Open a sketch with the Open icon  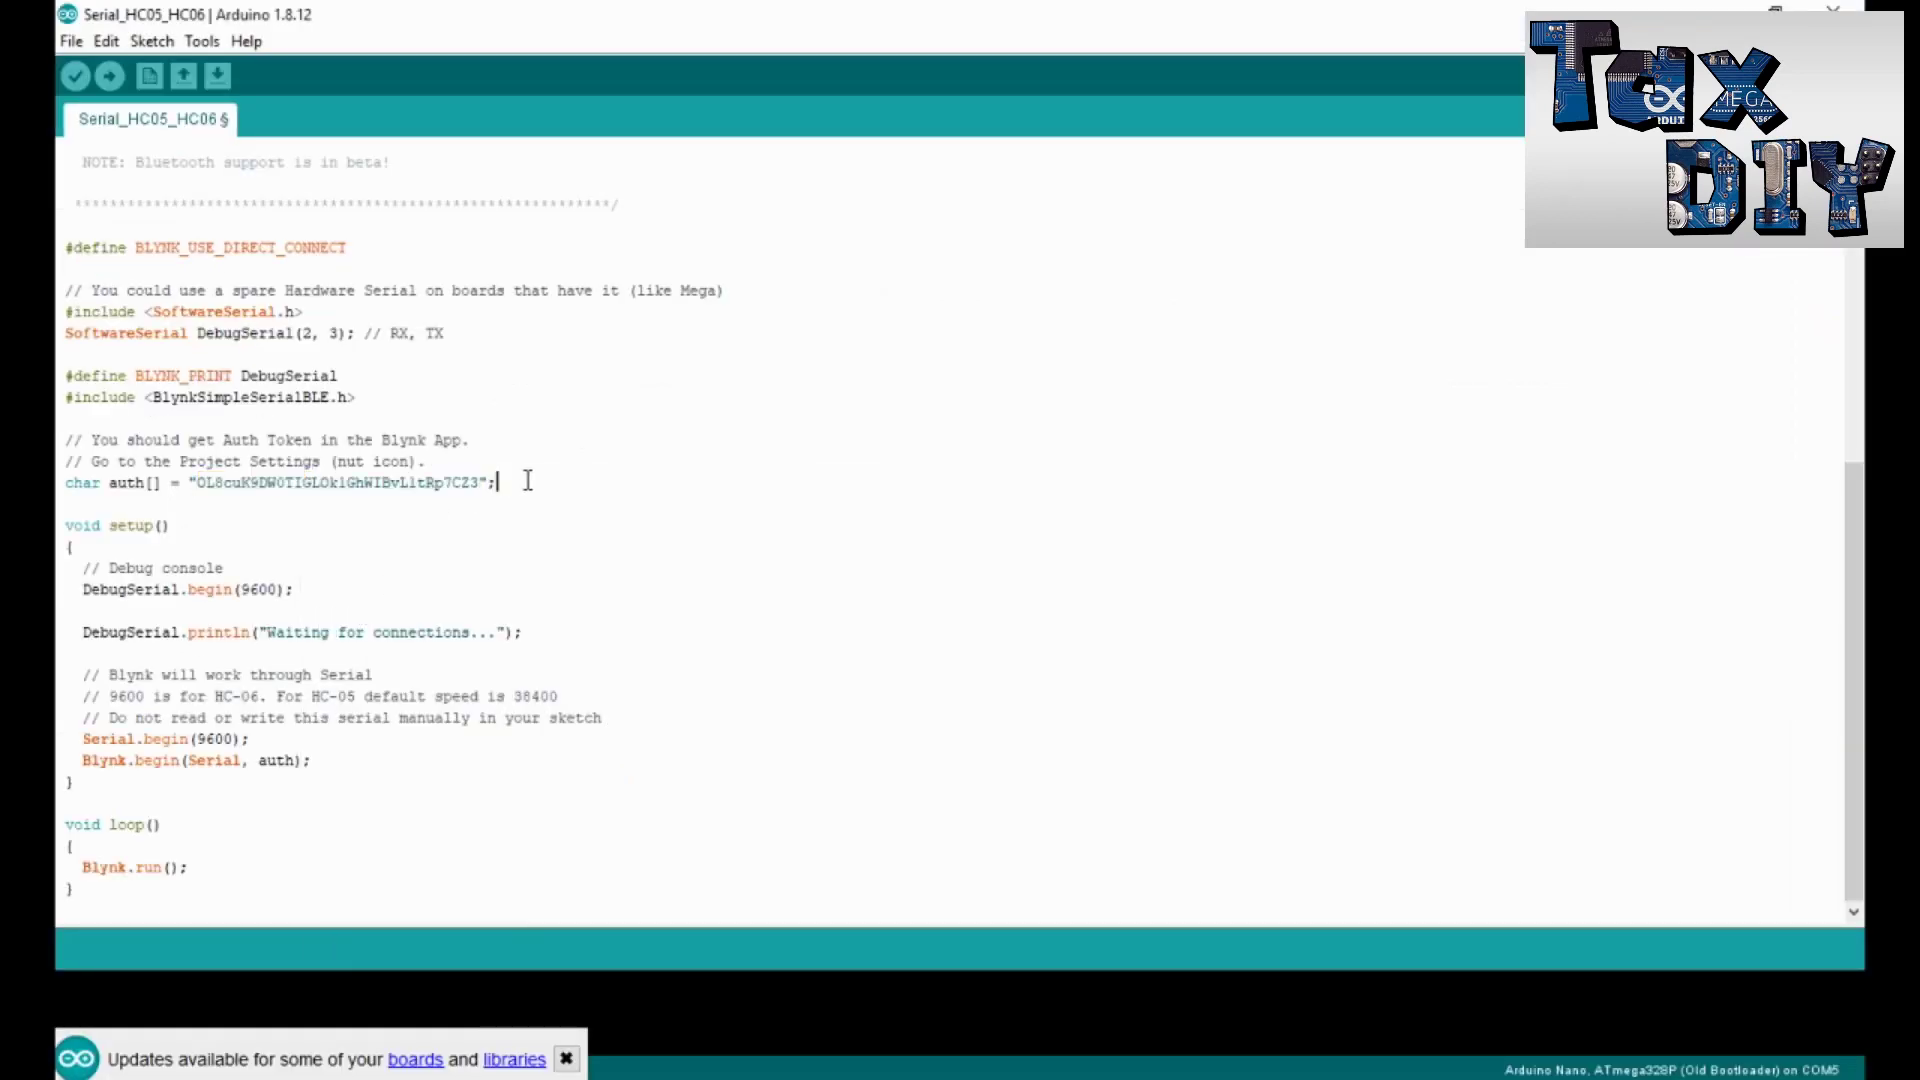coord(184,76)
